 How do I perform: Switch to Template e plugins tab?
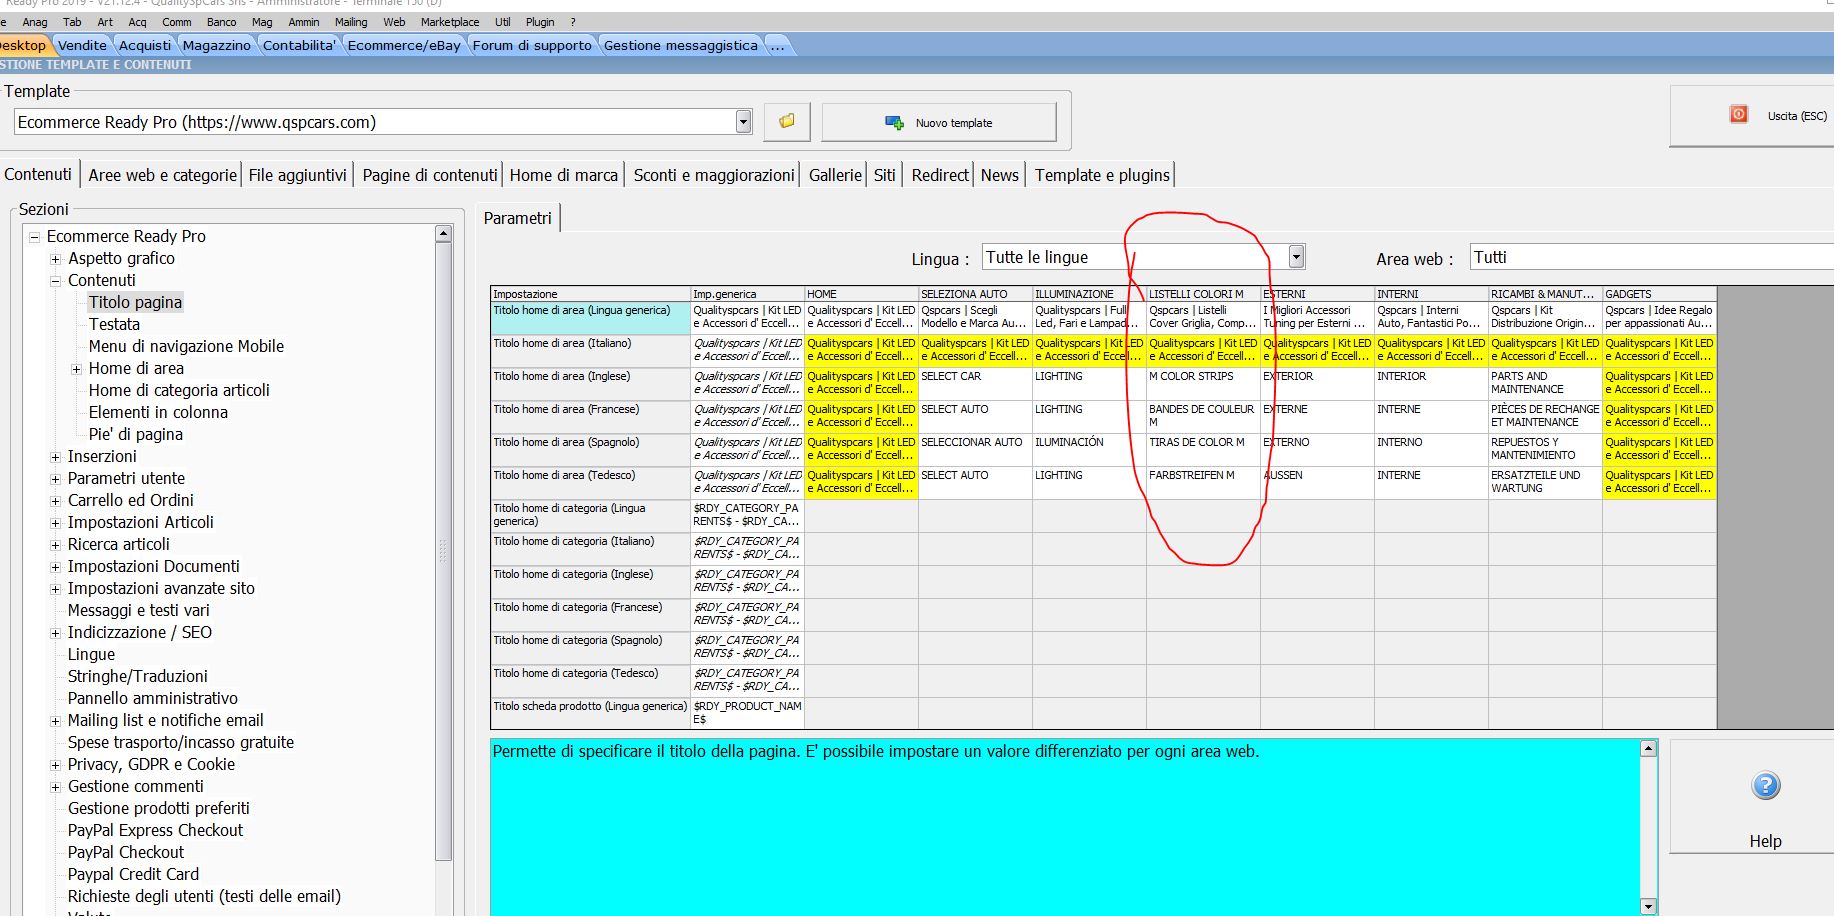(1102, 175)
